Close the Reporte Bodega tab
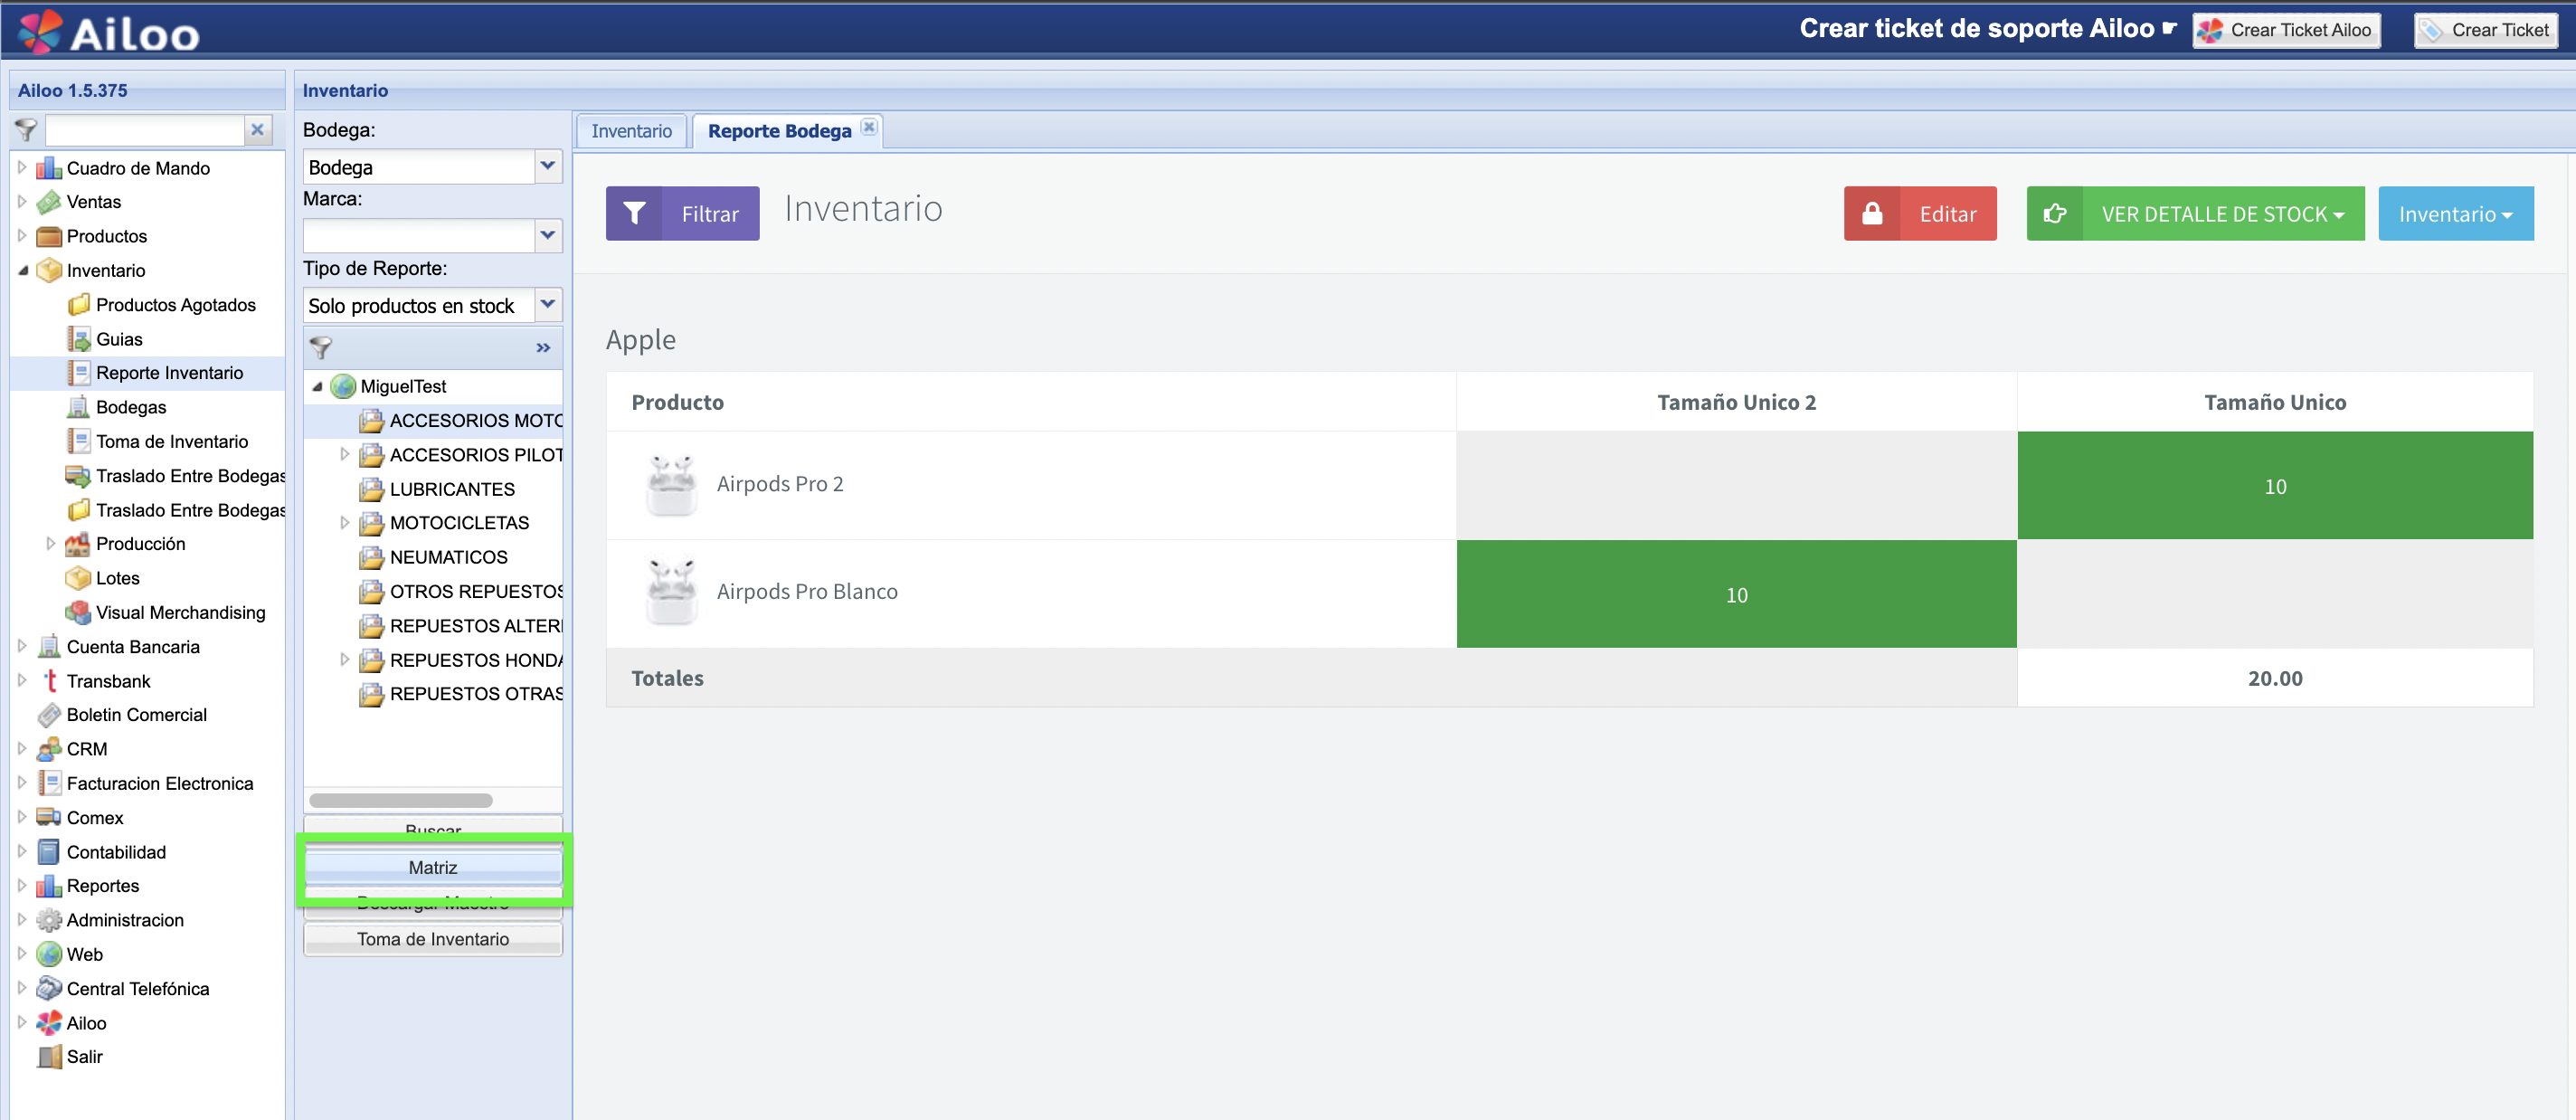The height and width of the screenshot is (1120, 2576). (x=869, y=127)
